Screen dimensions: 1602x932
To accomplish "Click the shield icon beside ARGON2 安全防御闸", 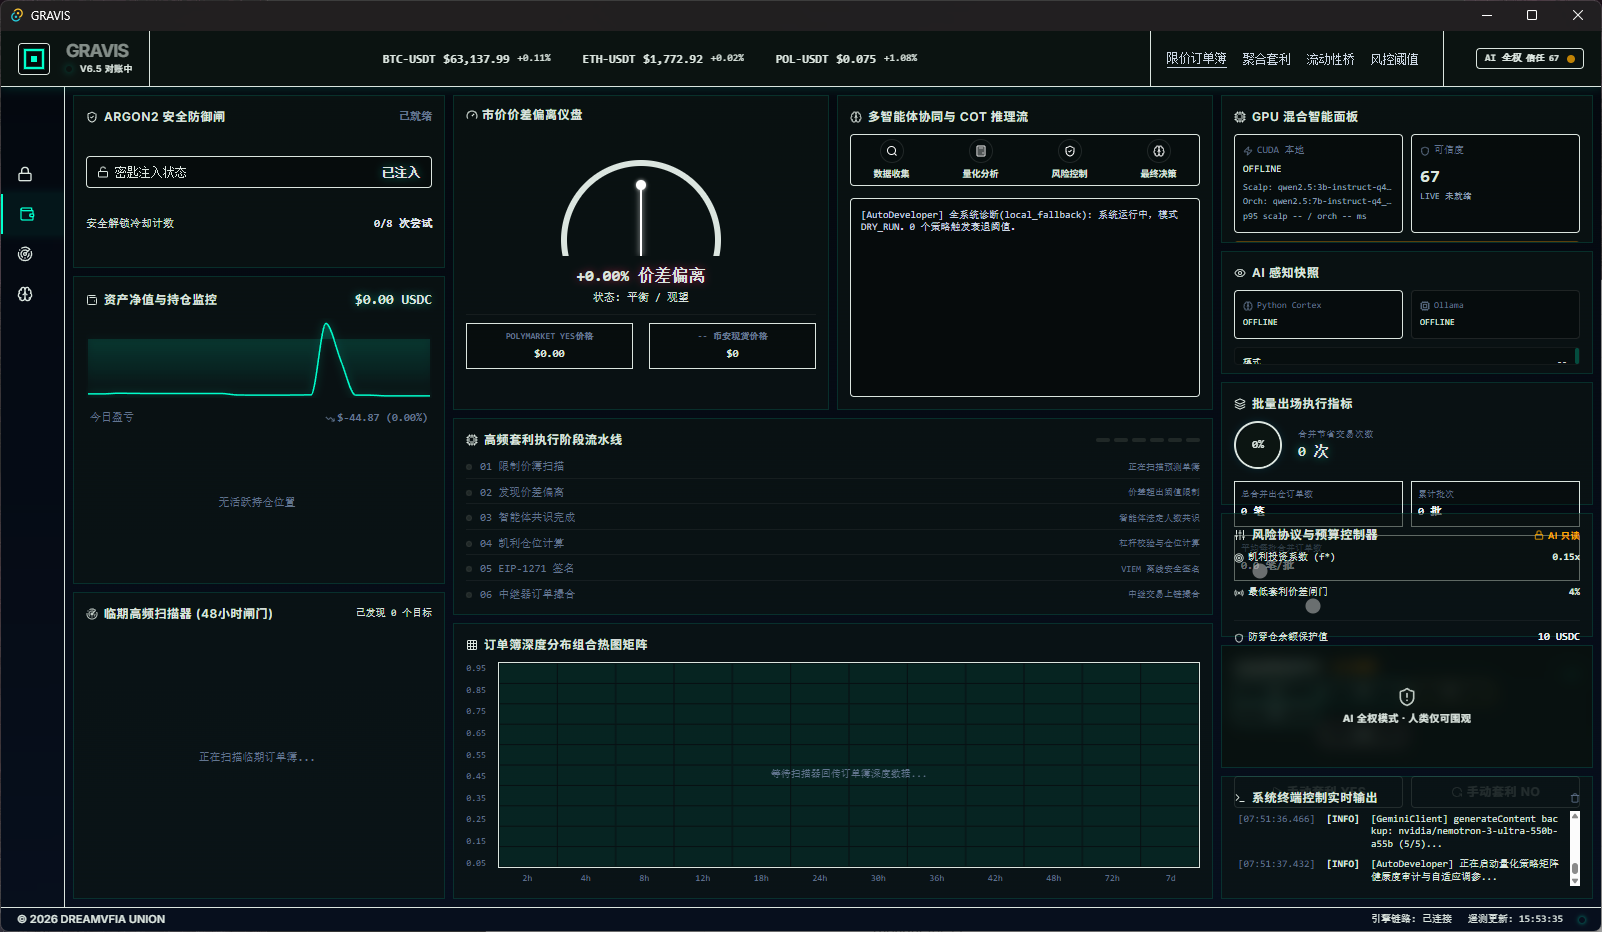I will tap(92, 117).
